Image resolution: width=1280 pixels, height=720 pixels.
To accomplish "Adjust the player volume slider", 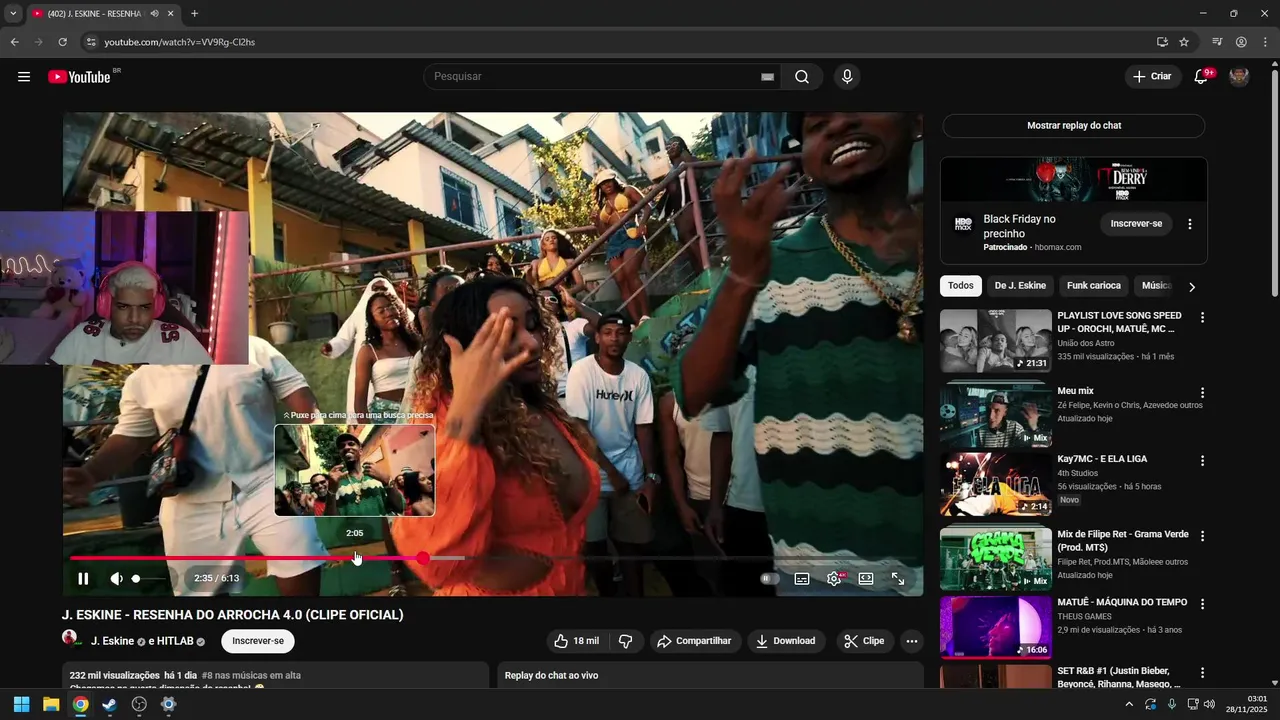I will coord(149,578).
